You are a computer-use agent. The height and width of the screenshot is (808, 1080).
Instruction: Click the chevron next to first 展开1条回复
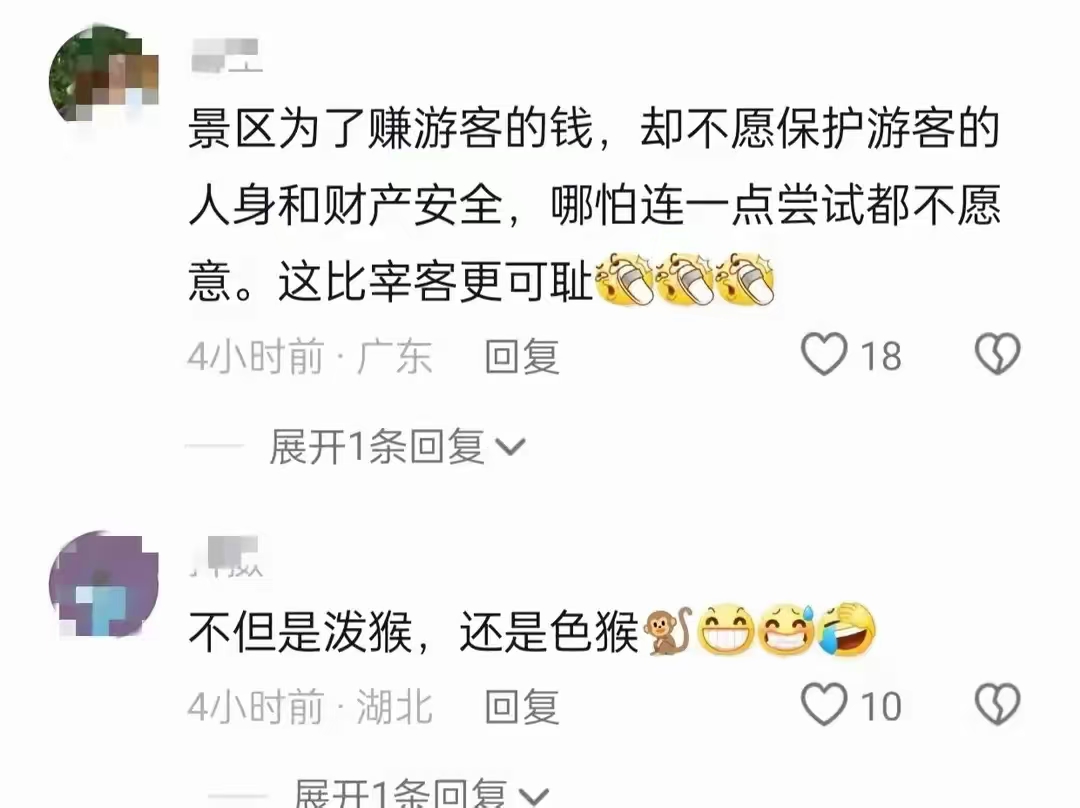coord(511,448)
